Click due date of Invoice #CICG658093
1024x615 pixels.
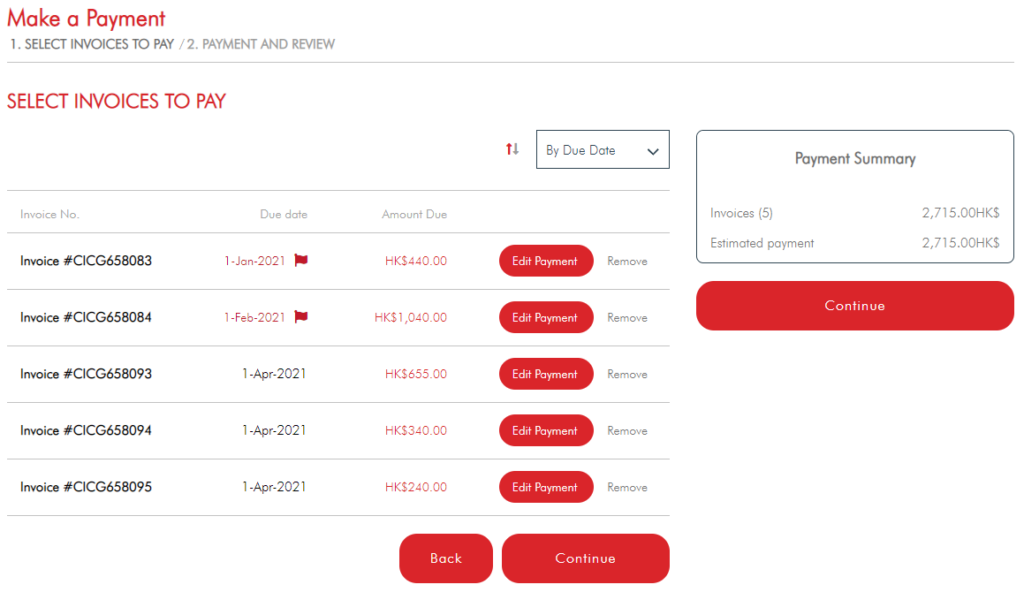click(x=274, y=374)
